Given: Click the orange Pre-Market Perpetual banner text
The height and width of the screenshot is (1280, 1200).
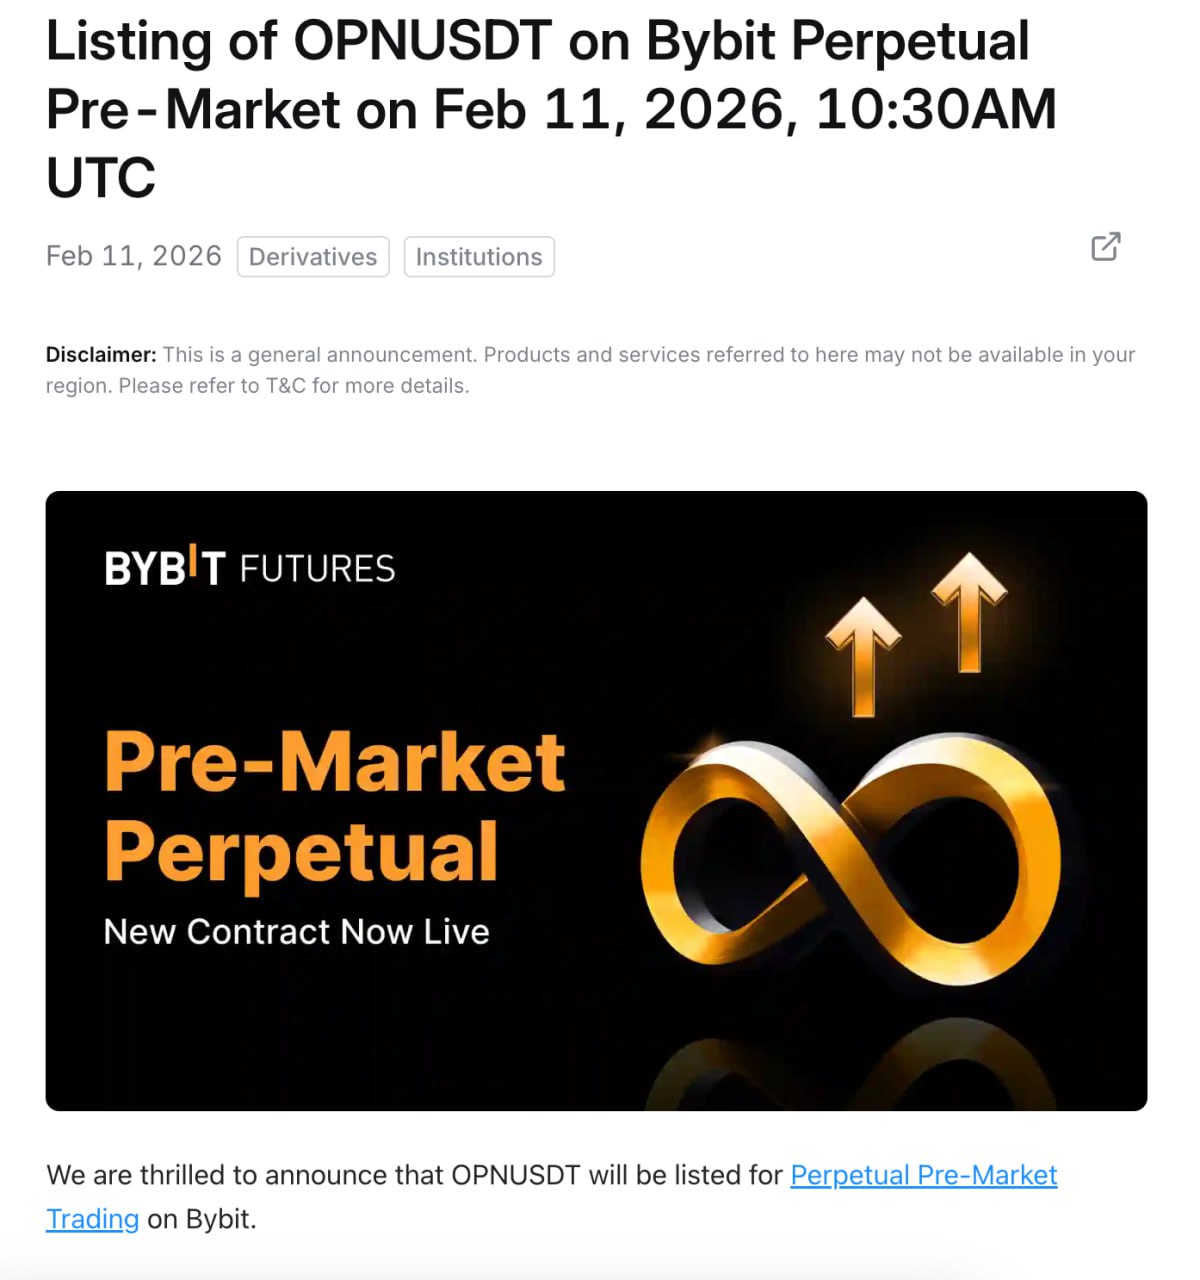Looking at the screenshot, I should [335, 805].
